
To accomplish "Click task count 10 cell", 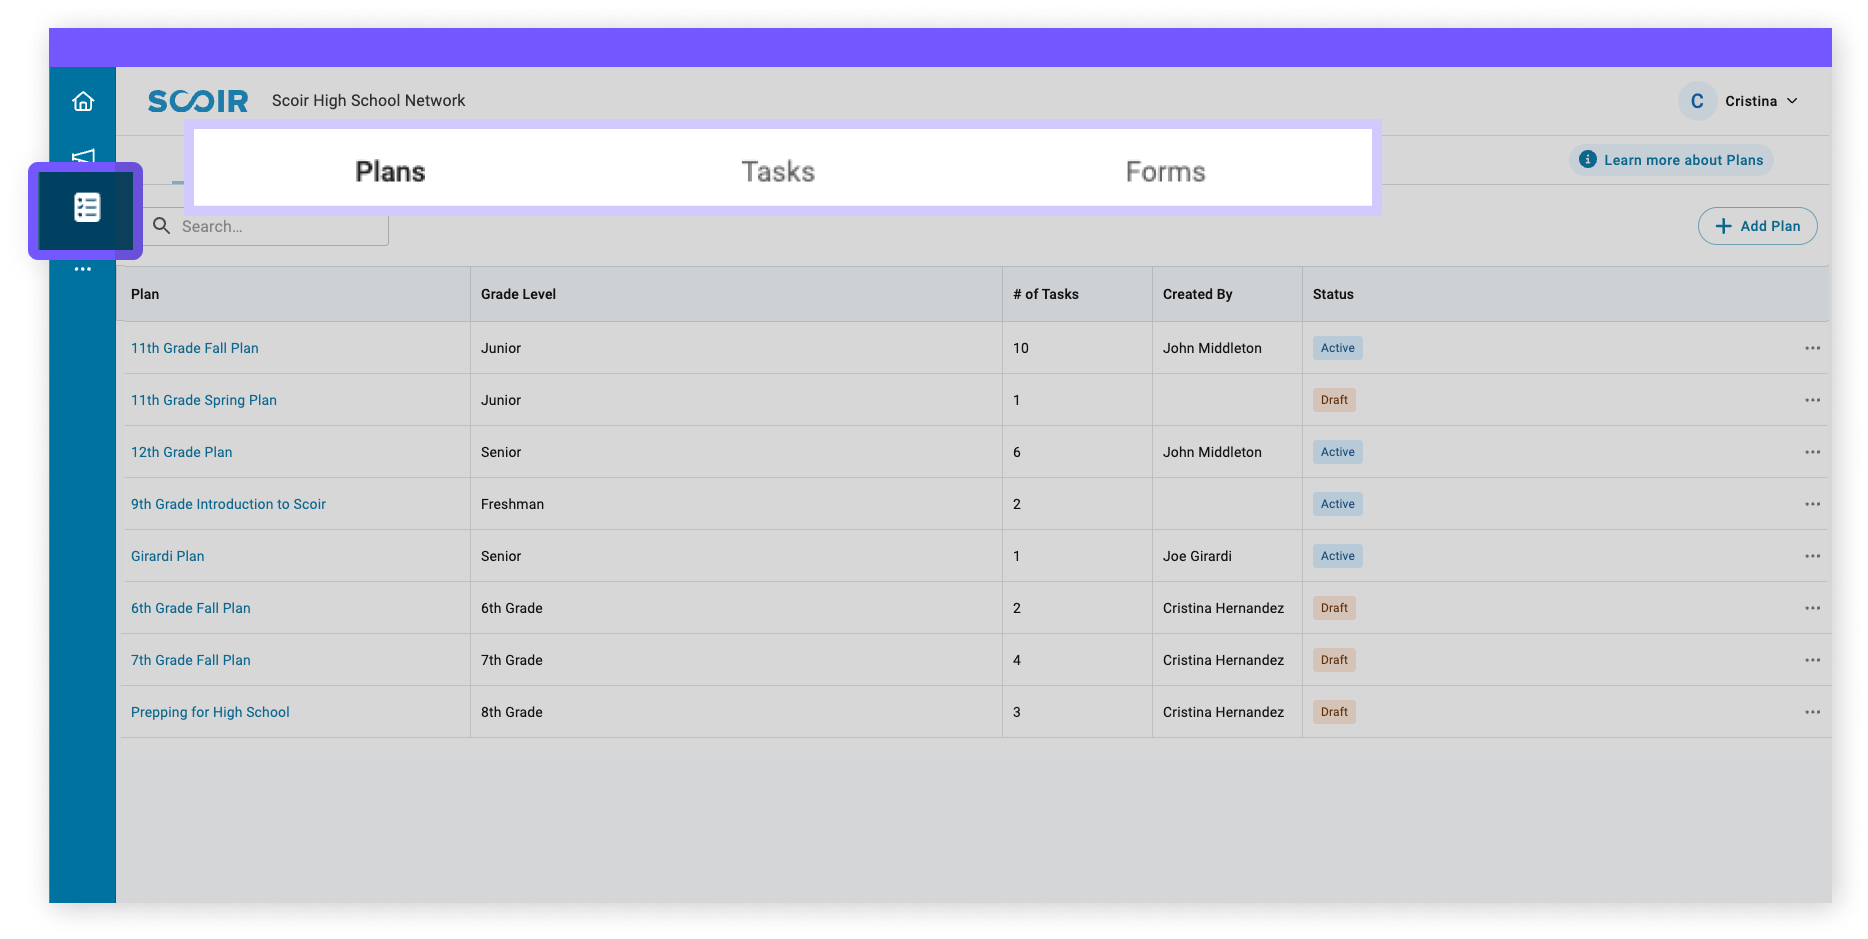I will [1020, 348].
